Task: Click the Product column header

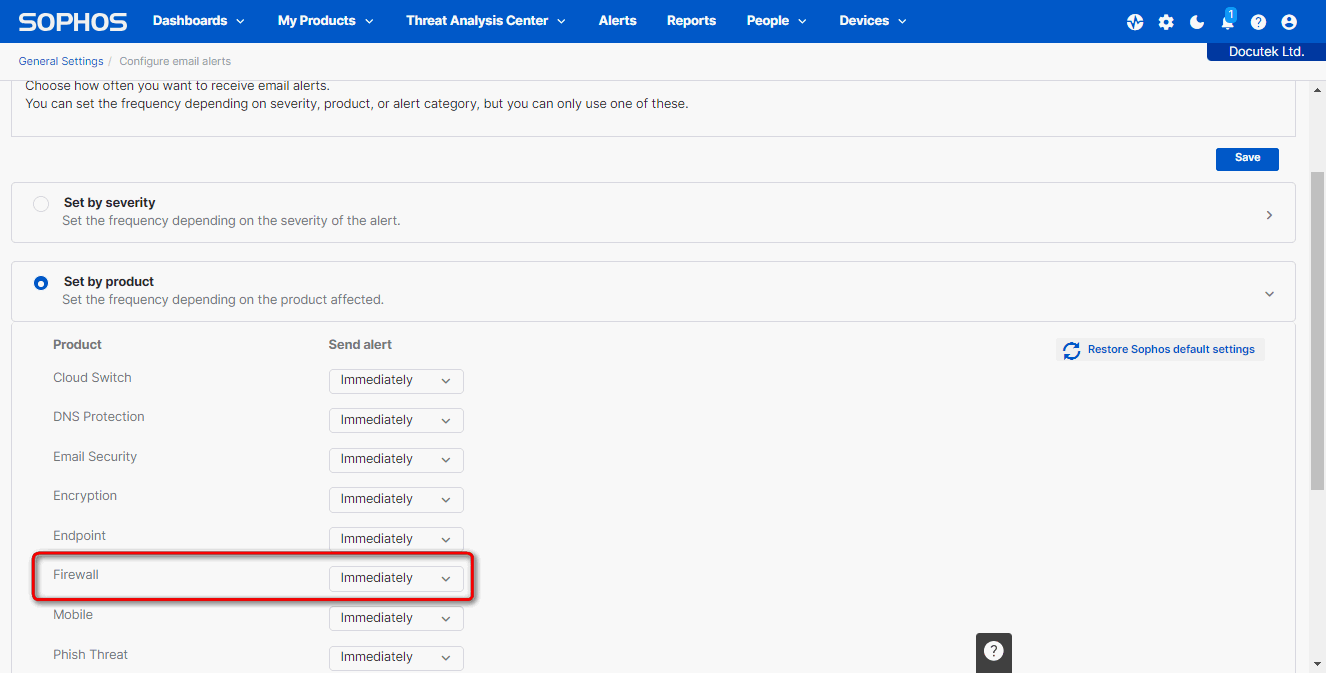Action: pyautogui.click(x=77, y=345)
